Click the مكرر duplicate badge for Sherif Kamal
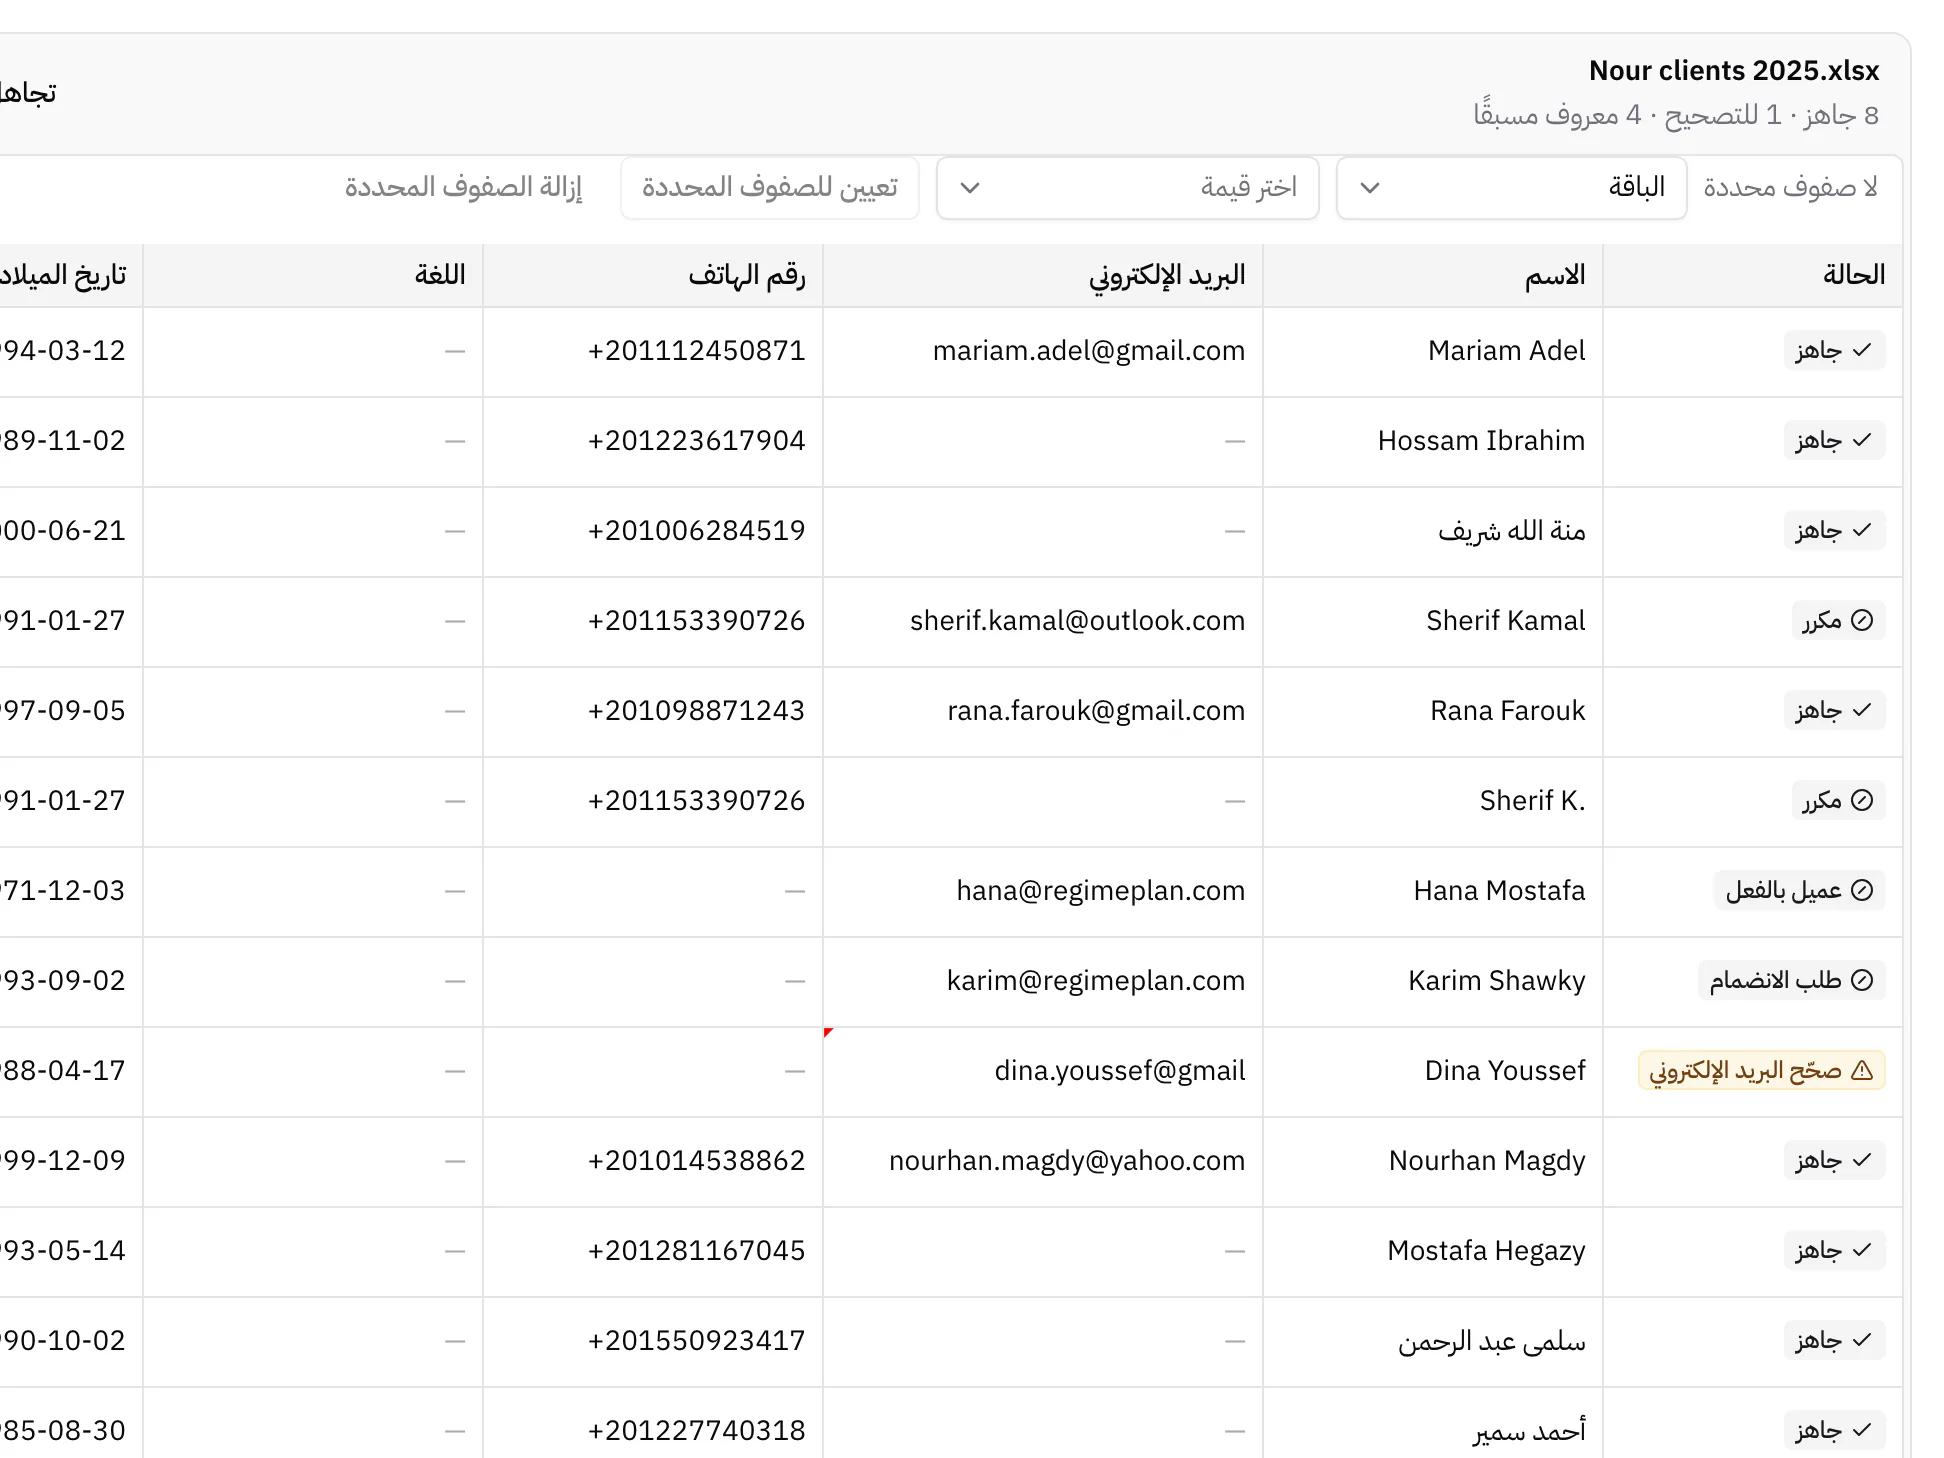The image size is (1944, 1458). tap(1838, 621)
